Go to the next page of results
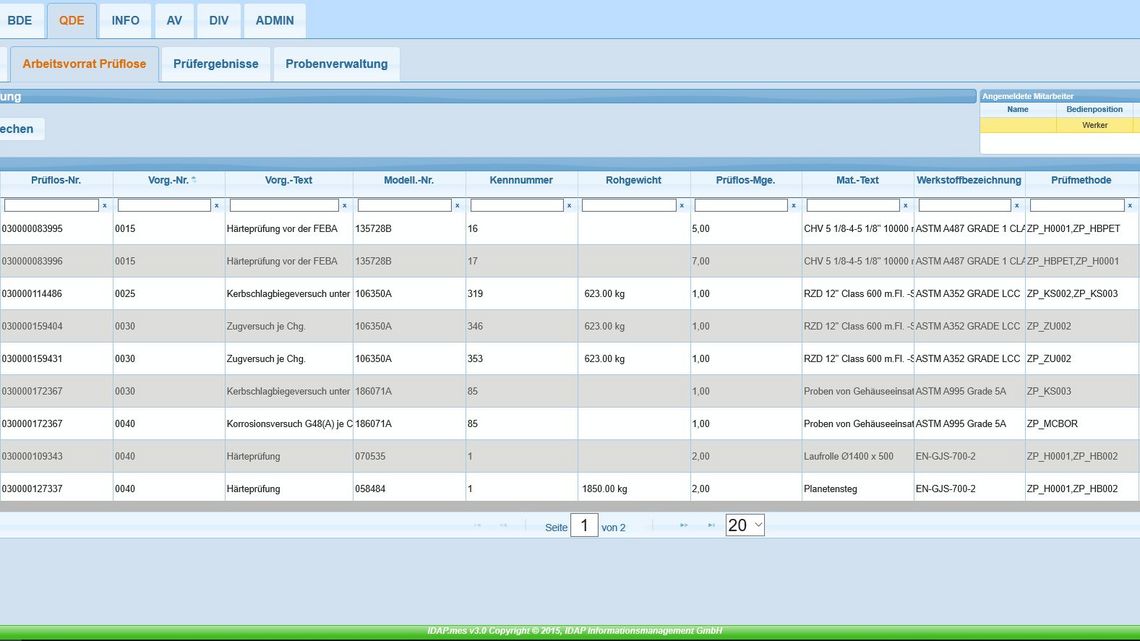This screenshot has width=1140, height=641. tap(683, 525)
